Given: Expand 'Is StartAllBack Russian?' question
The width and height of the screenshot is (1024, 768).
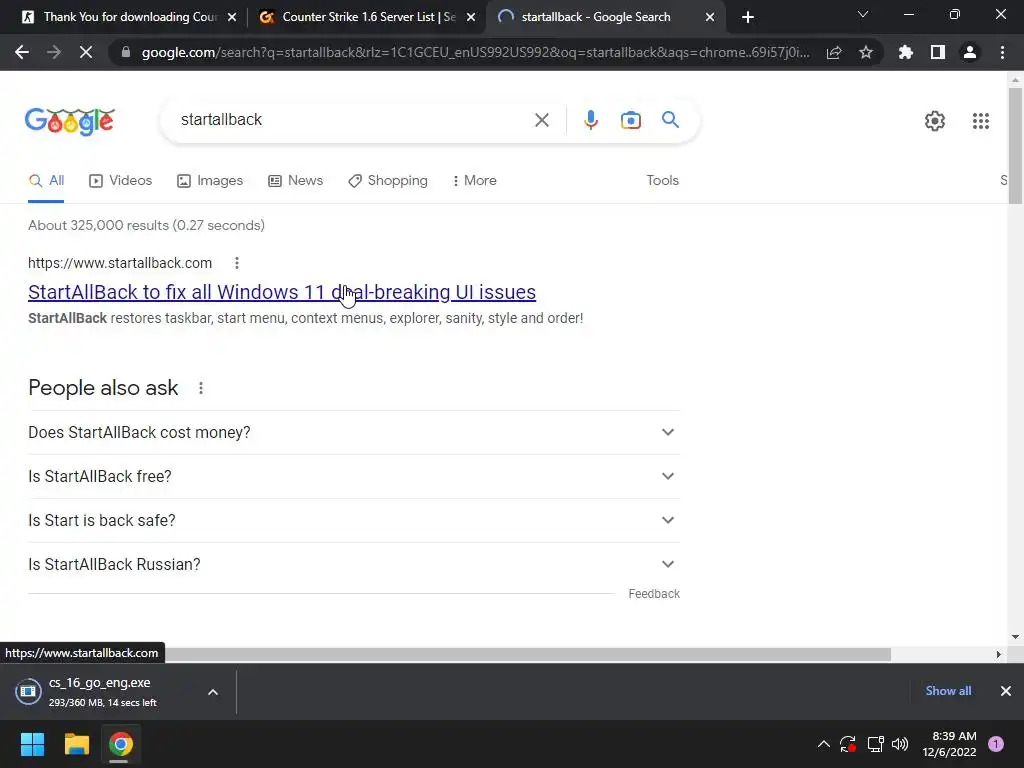Looking at the screenshot, I should [354, 564].
